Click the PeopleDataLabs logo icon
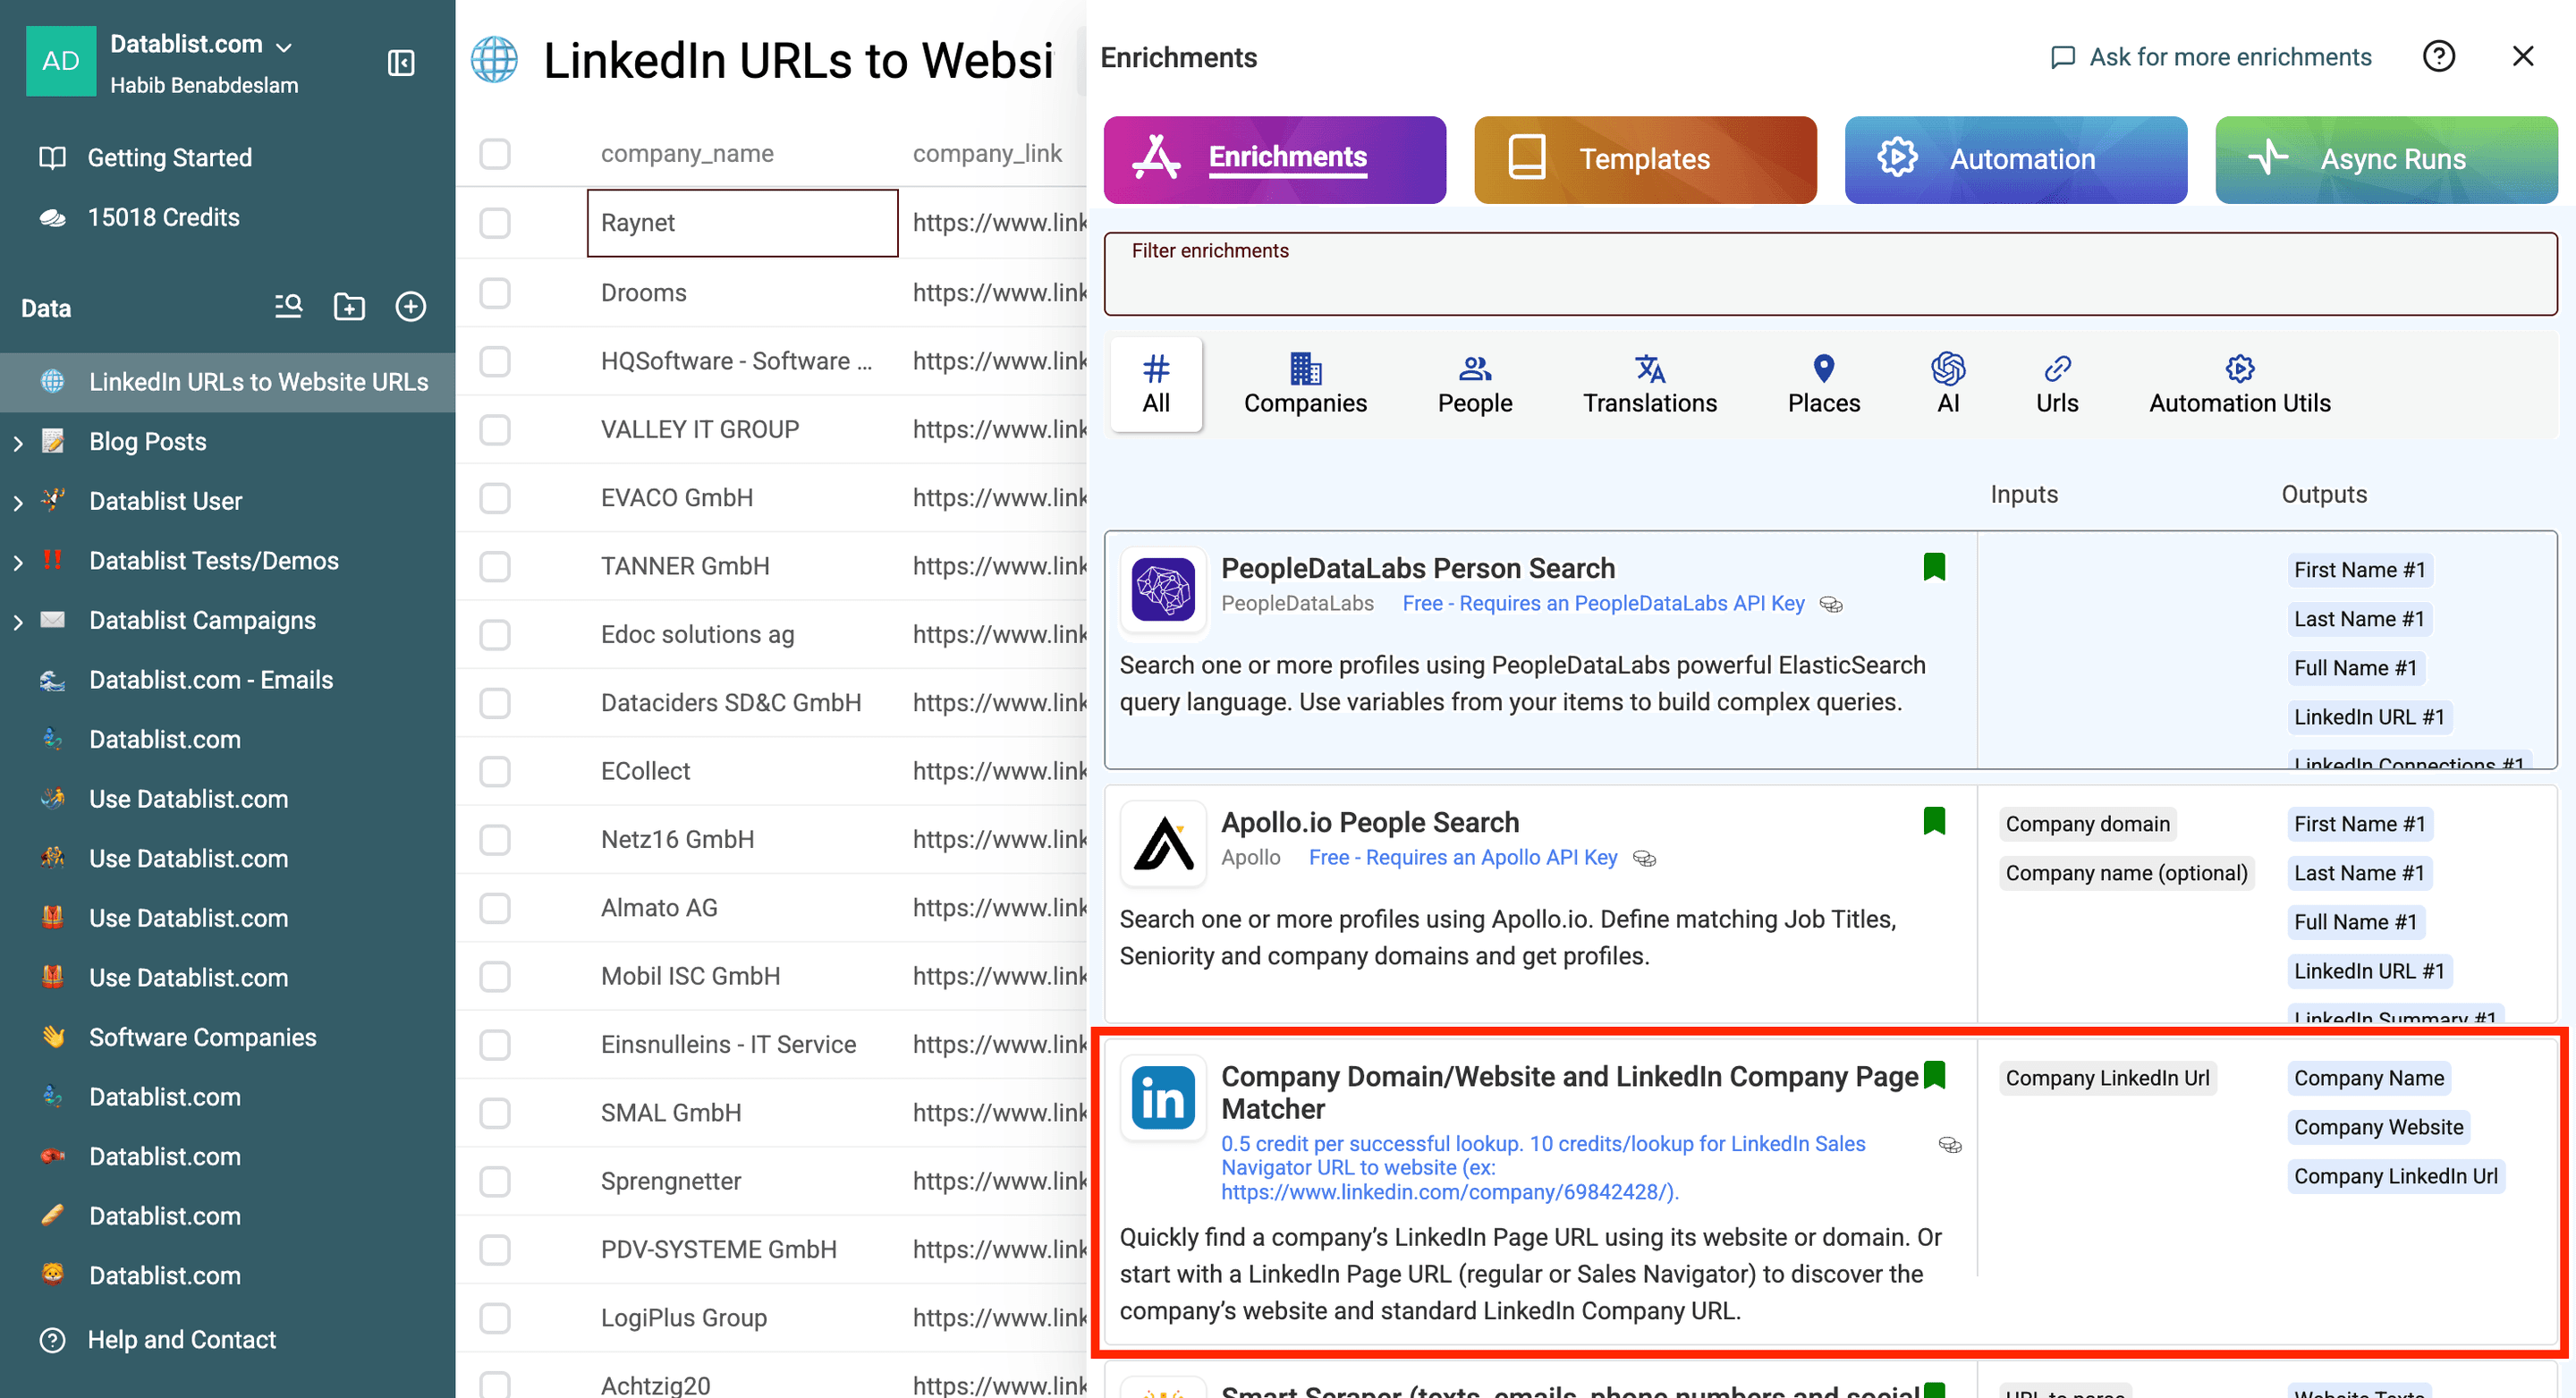Viewport: 2576px width, 1398px height. (x=1163, y=589)
